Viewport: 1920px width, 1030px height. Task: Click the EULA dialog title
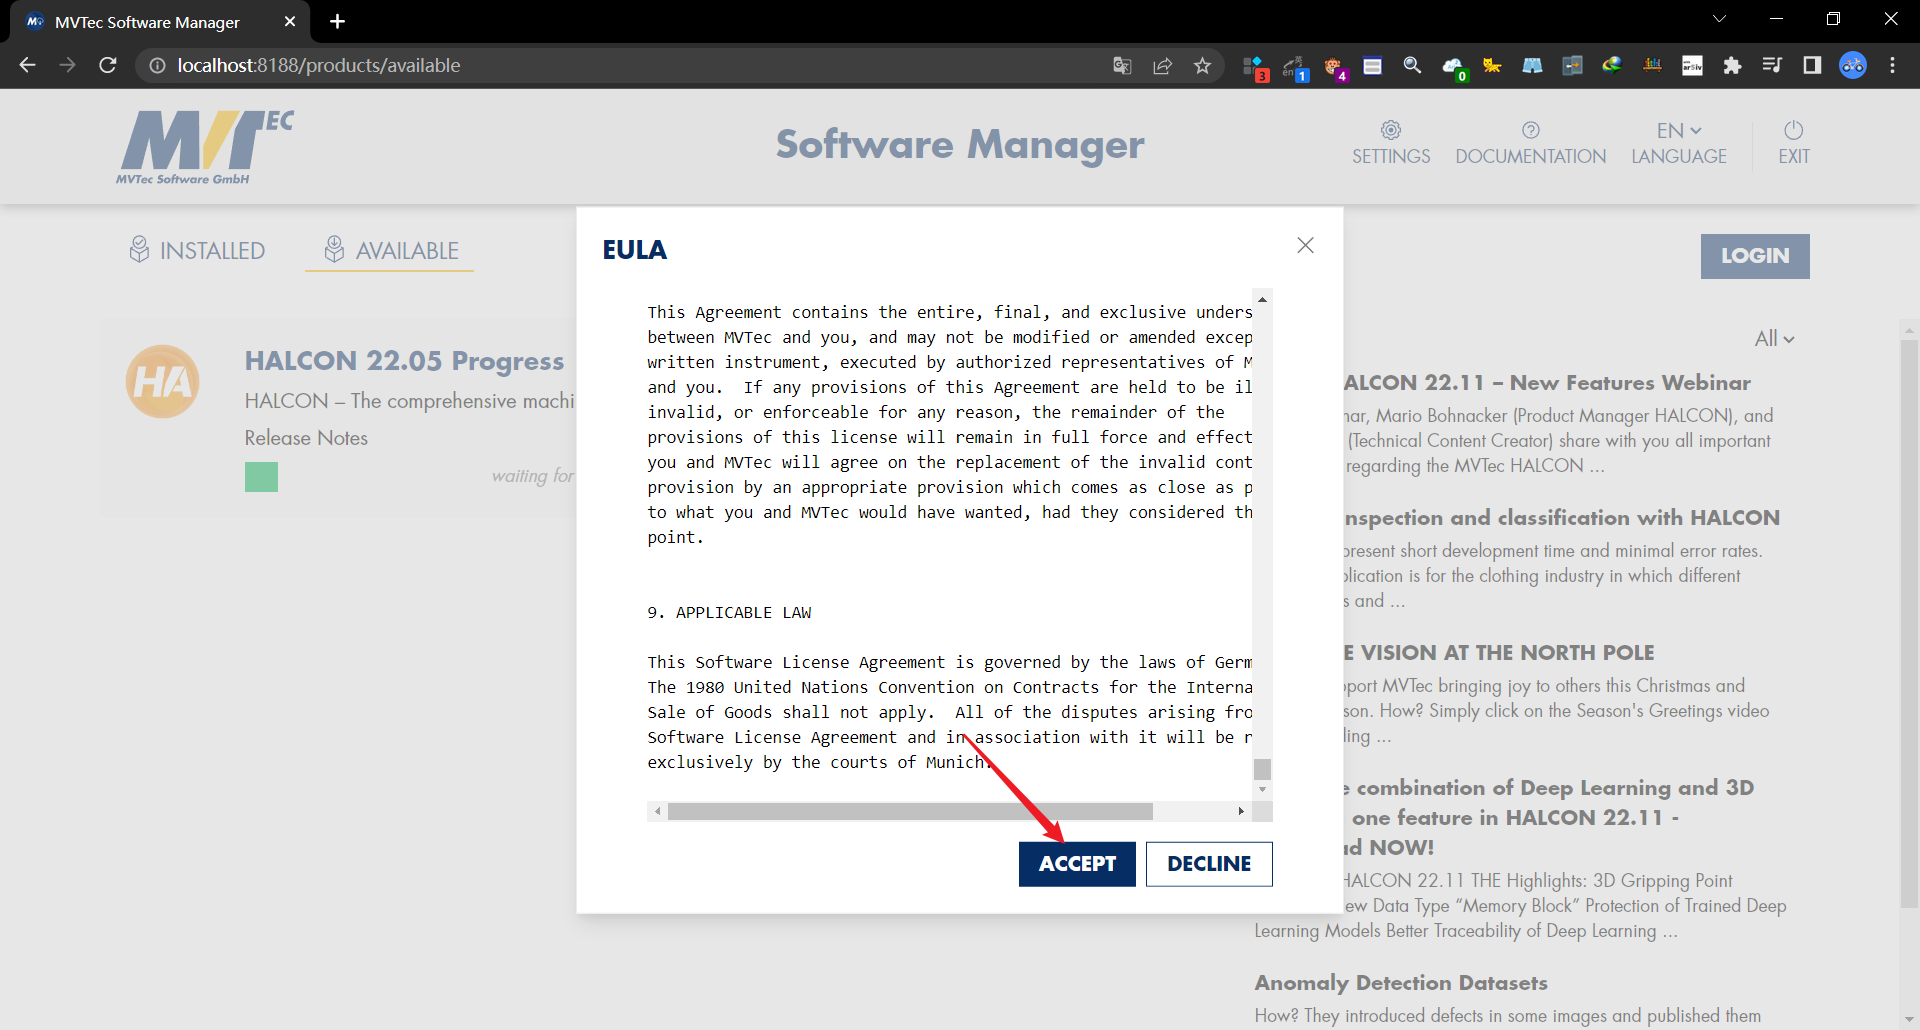[634, 250]
